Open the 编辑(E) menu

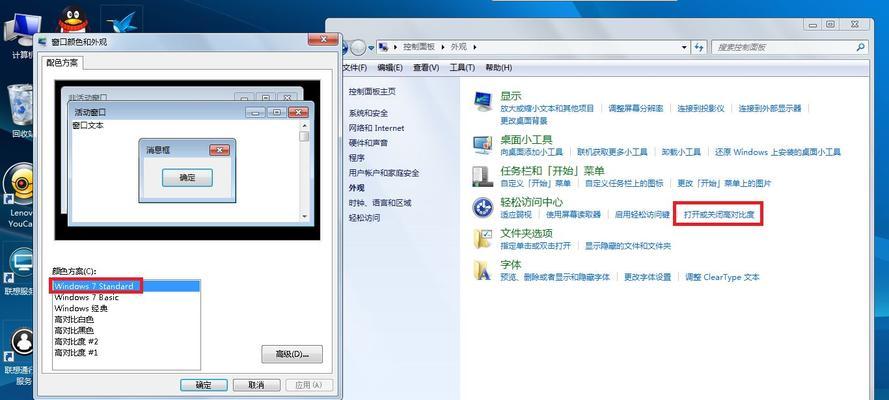[x=390, y=67]
